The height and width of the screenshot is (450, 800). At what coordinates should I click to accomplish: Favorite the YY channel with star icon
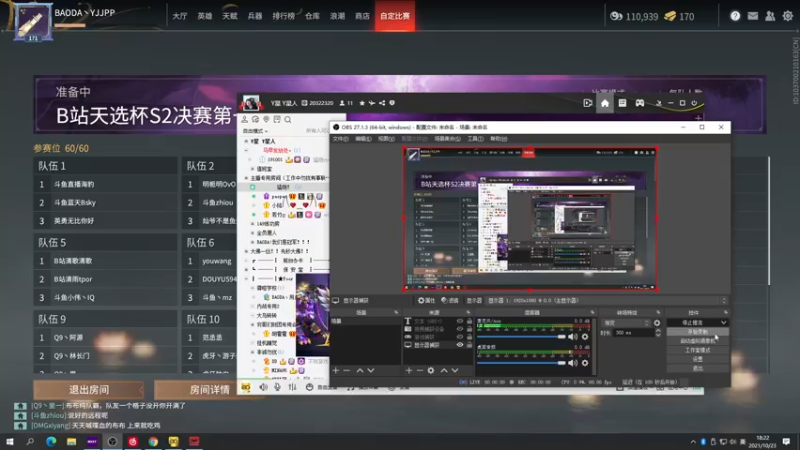pyautogui.click(x=362, y=103)
